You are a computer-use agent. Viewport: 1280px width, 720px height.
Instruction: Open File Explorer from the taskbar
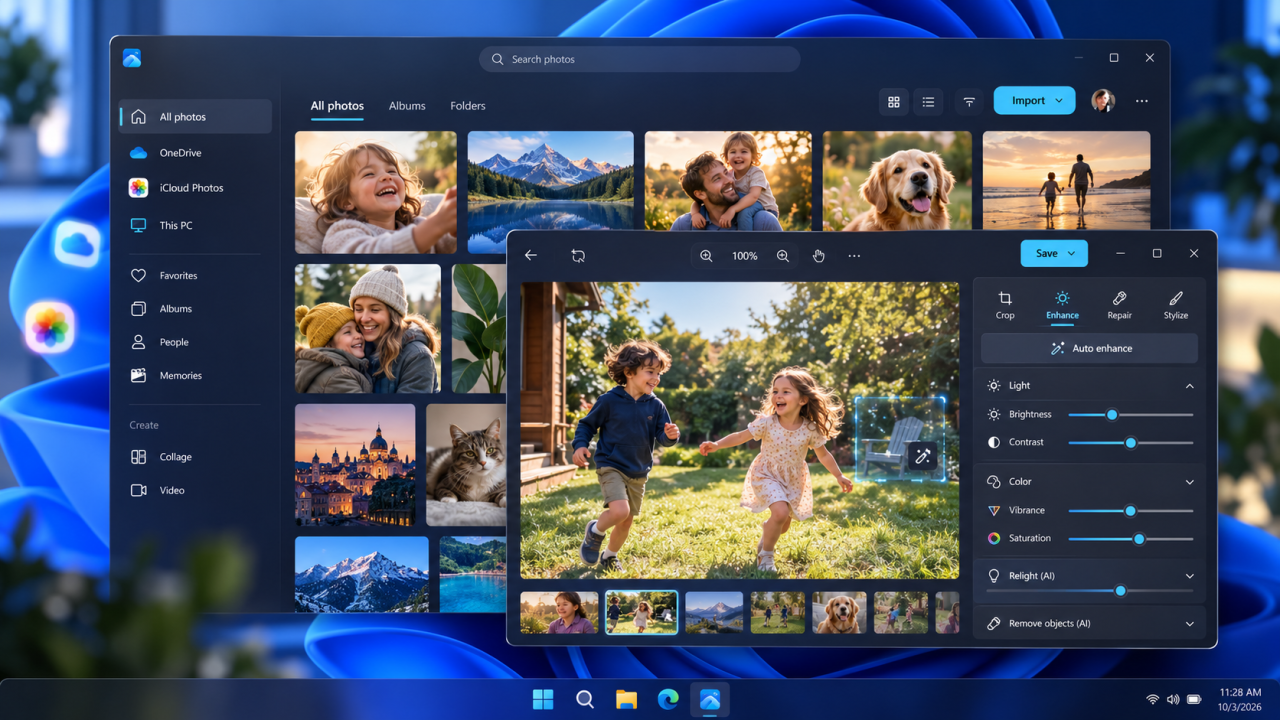[627, 700]
